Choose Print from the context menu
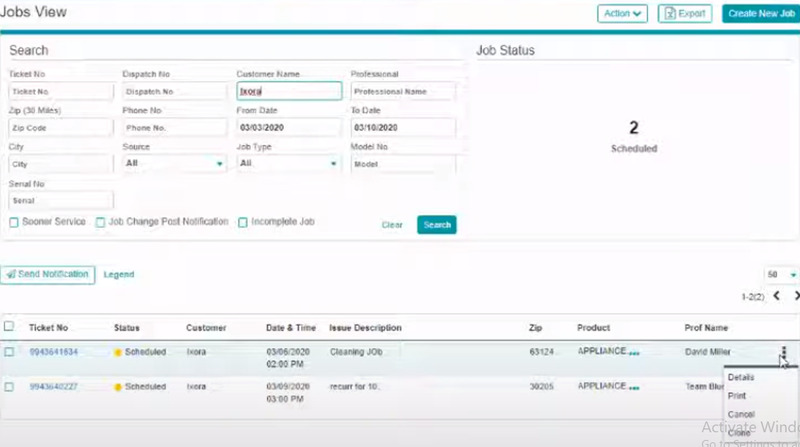Image resolution: width=800 pixels, height=447 pixels. pos(737,396)
